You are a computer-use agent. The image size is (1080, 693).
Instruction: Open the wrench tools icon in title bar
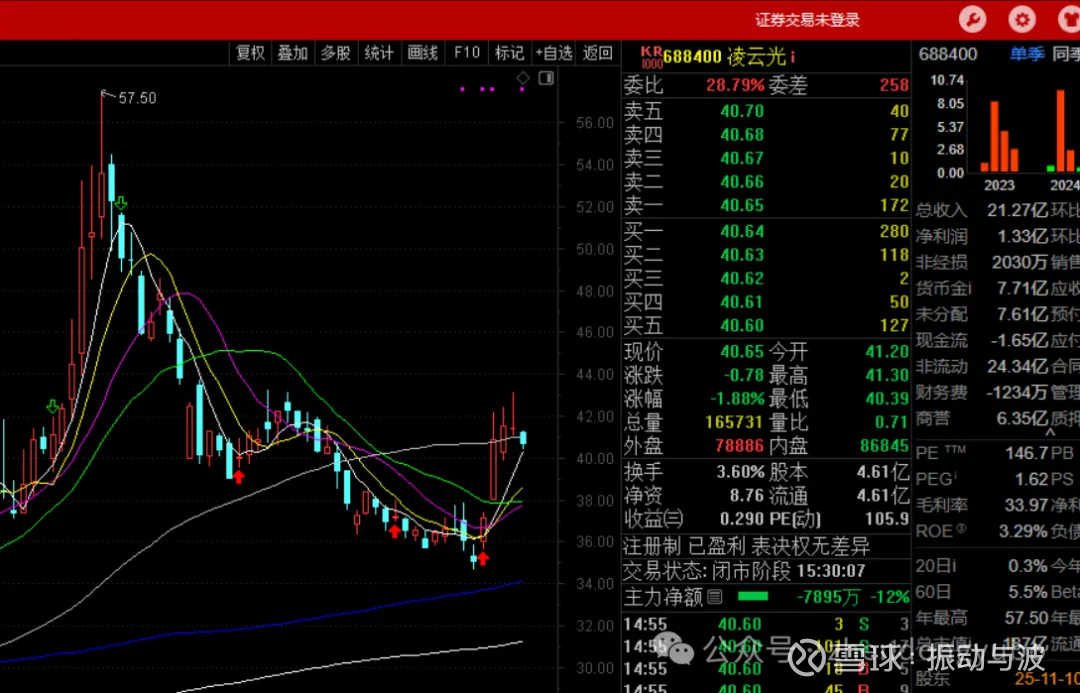973,19
